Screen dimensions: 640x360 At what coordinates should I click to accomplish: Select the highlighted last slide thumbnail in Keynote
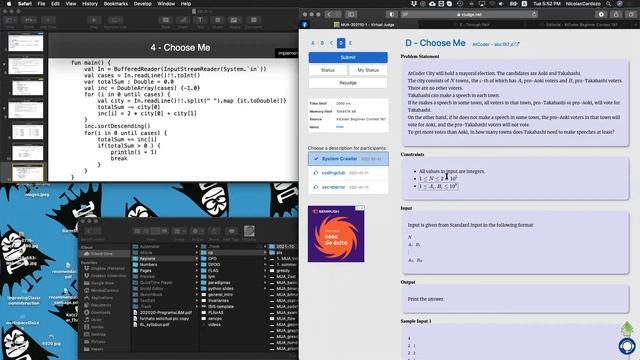click(27, 173)
